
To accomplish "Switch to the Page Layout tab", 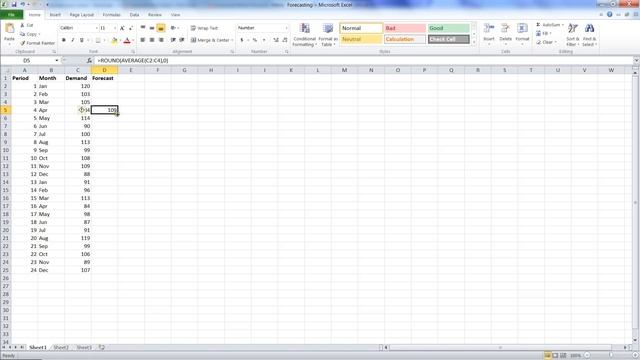I will (x=82, y=15).
